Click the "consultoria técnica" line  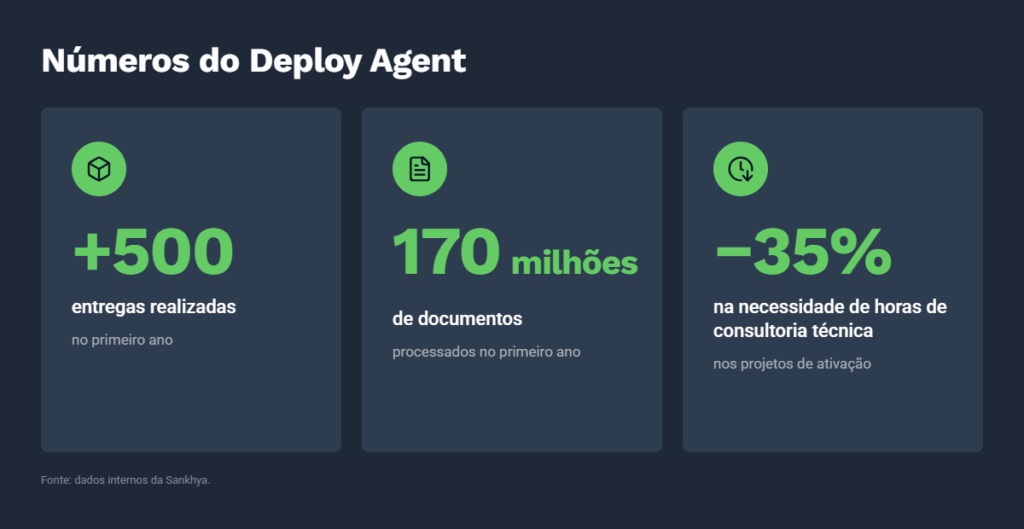pyautogui.click(x=793, y=331)
